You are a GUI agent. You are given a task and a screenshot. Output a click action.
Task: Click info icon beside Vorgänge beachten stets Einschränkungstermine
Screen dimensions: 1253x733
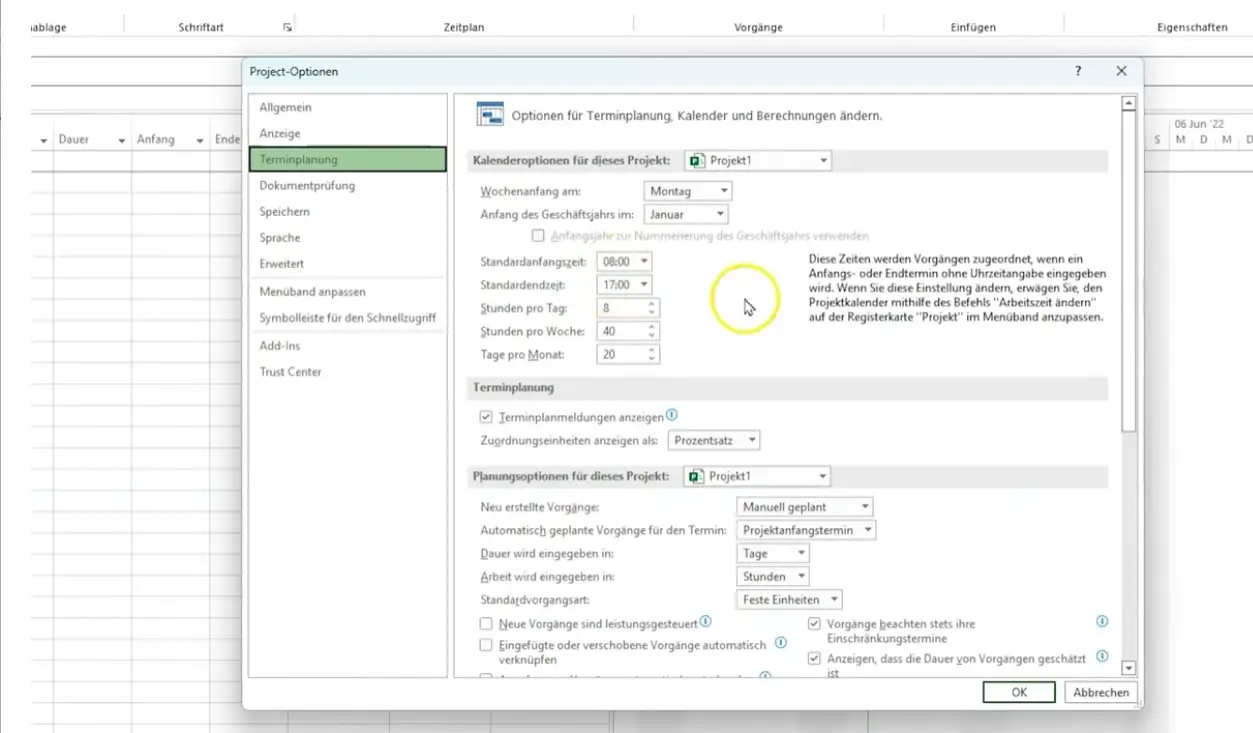pyautogui.click(x=1102, y=622)
